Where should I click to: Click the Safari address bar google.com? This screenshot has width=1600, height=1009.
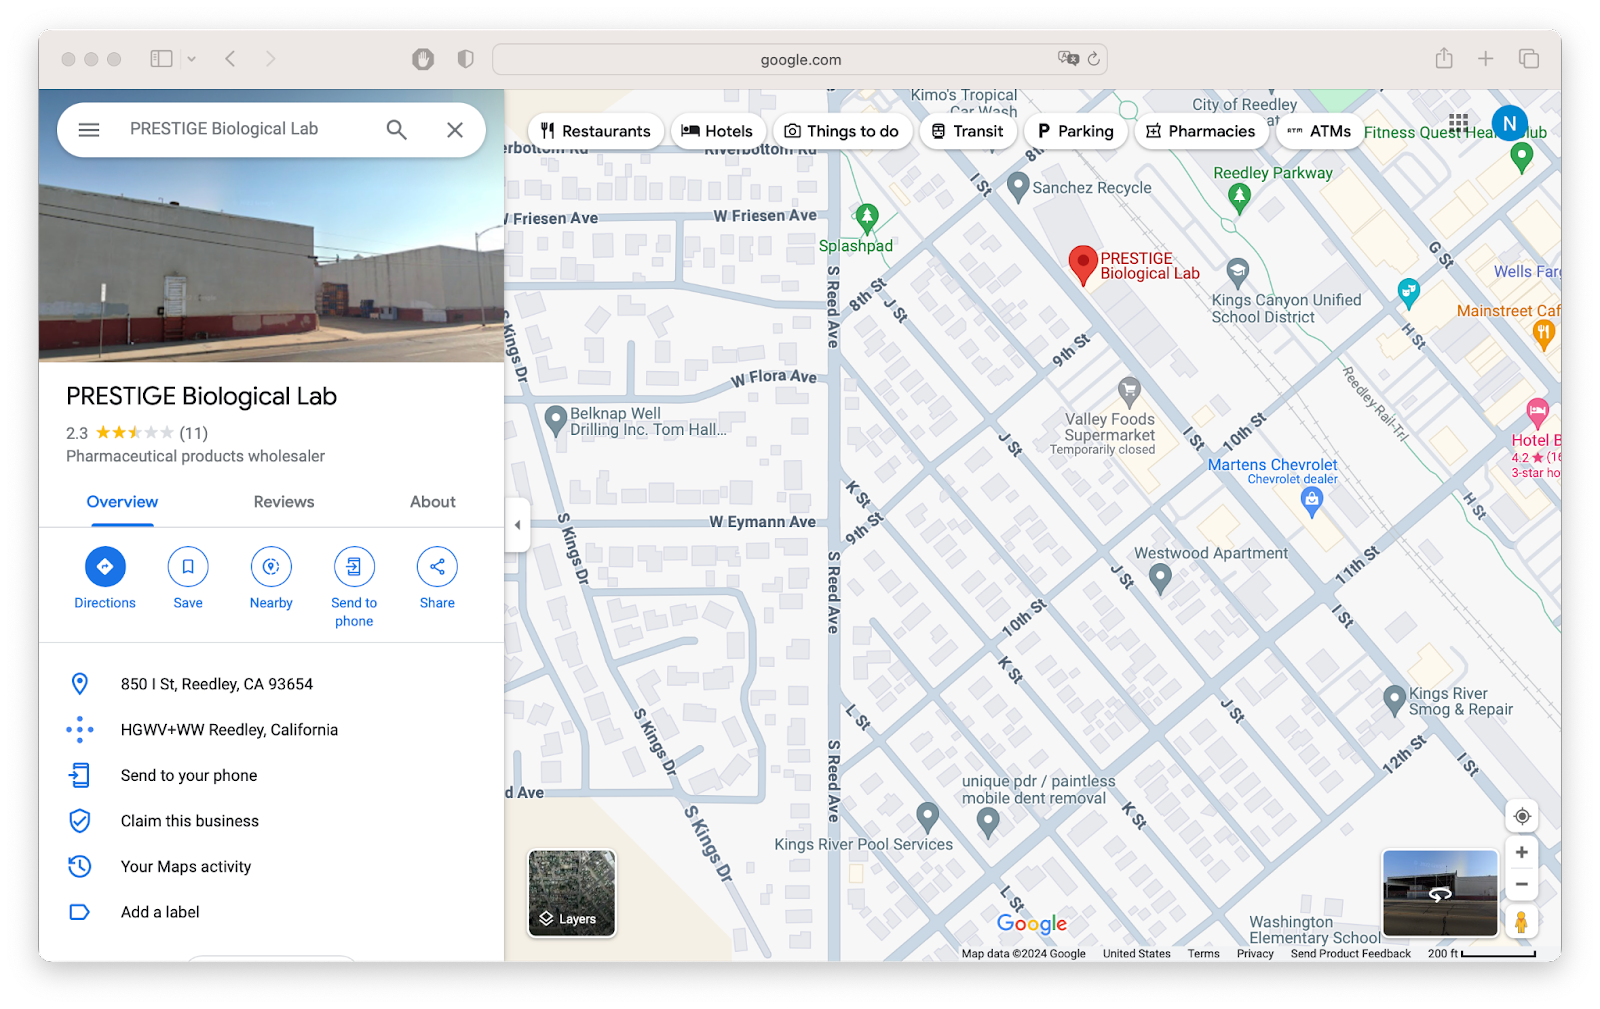(x=800, y=60)
